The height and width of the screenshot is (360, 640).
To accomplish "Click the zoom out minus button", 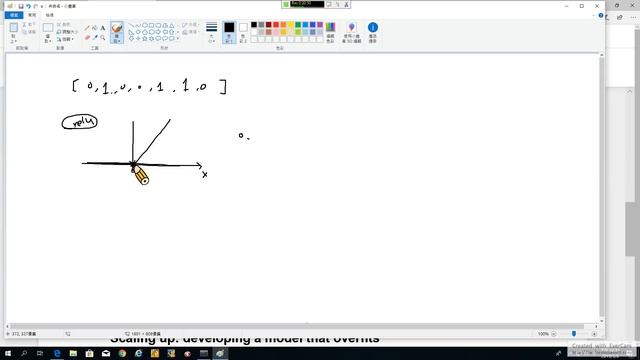I will click(x=554, y=334).
